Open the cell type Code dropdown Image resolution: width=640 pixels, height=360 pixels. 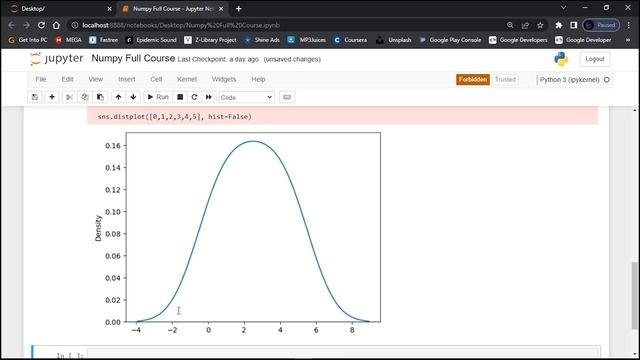(x=247, y=97)
